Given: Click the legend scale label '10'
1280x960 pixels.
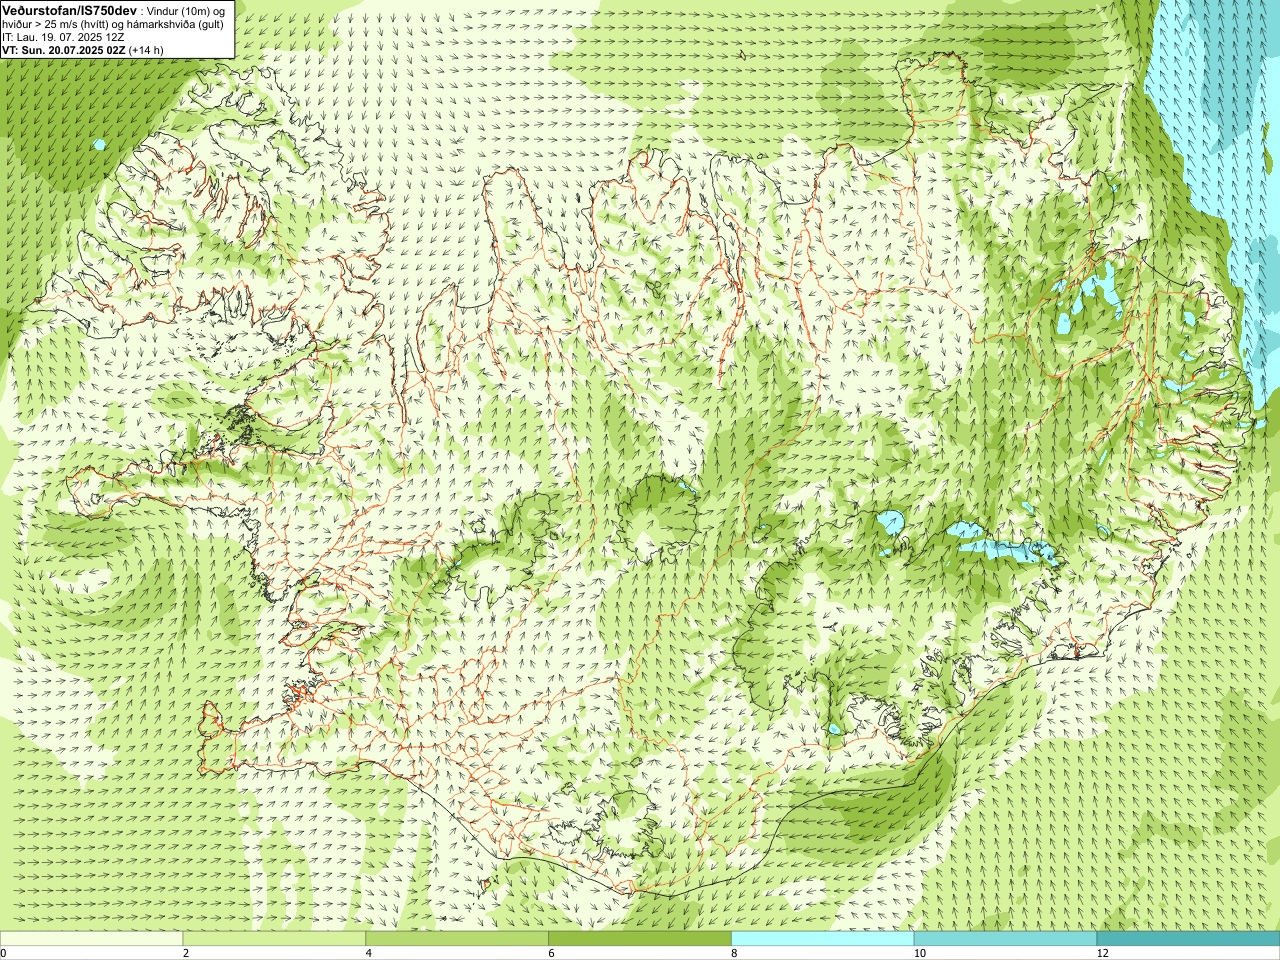Looking at the screenshot, I should tap(919, 953).
